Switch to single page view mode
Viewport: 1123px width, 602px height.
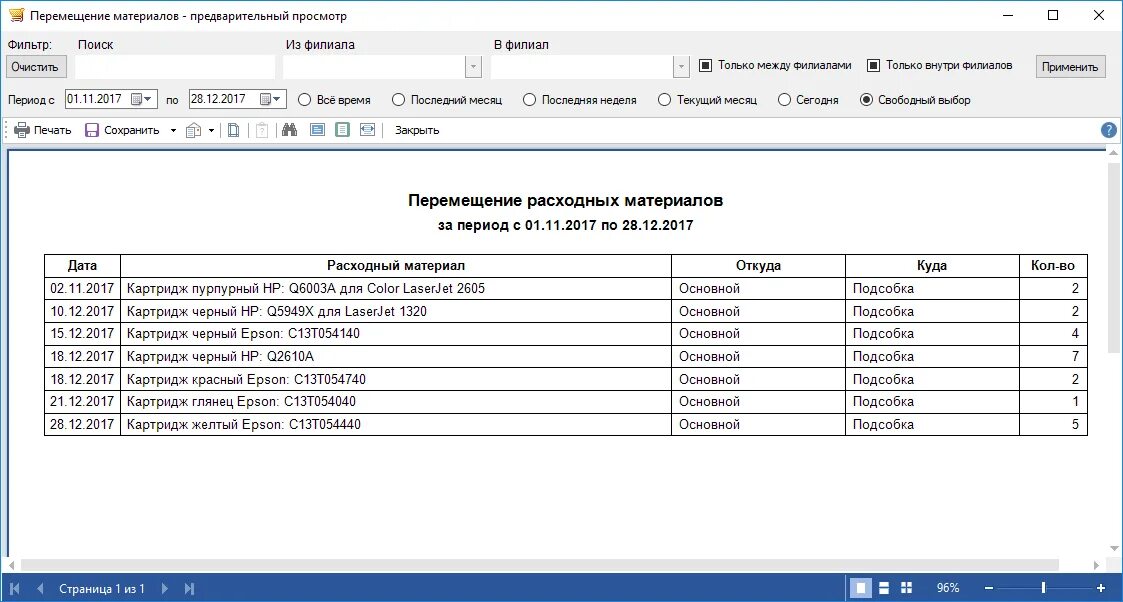[x=861, y=588]
